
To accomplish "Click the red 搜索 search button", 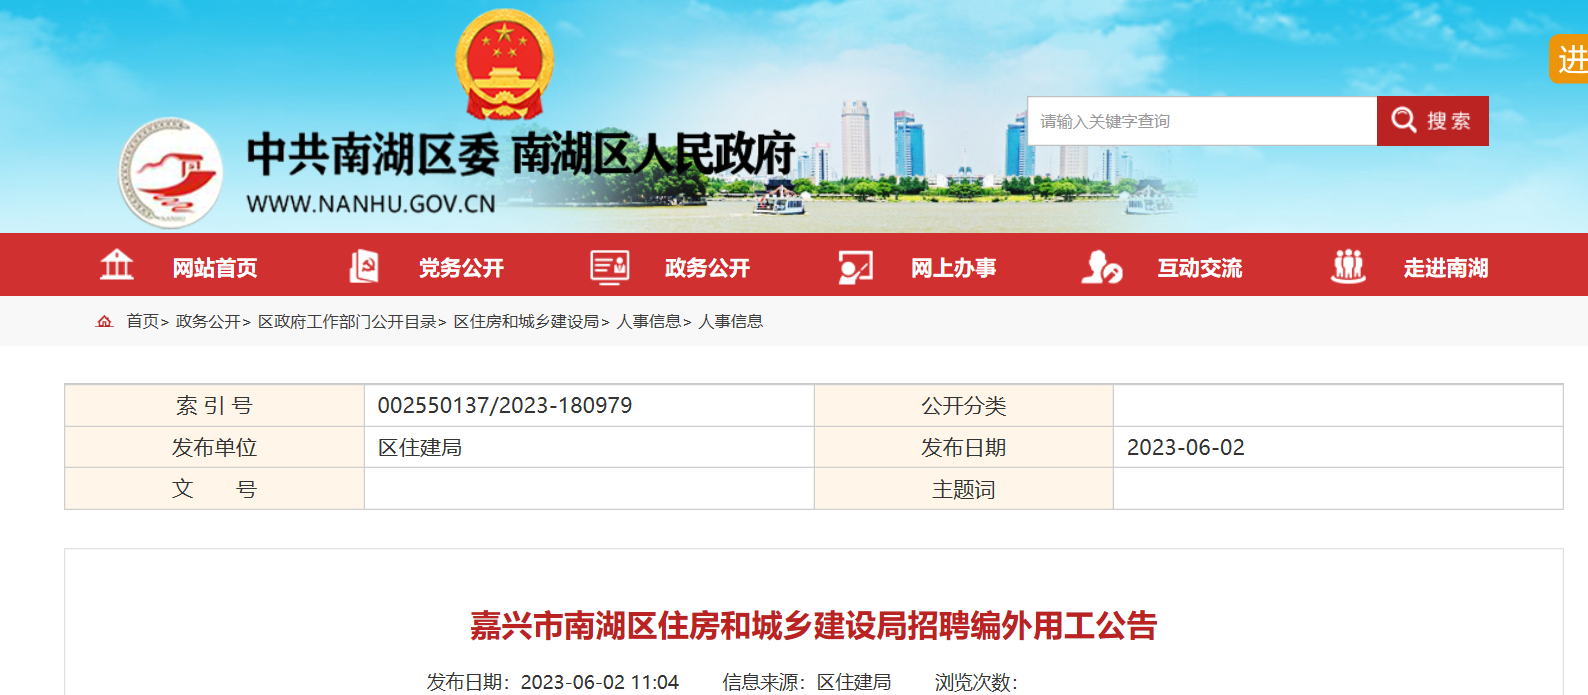I will pyautogui.click(x=1432, y=121).
